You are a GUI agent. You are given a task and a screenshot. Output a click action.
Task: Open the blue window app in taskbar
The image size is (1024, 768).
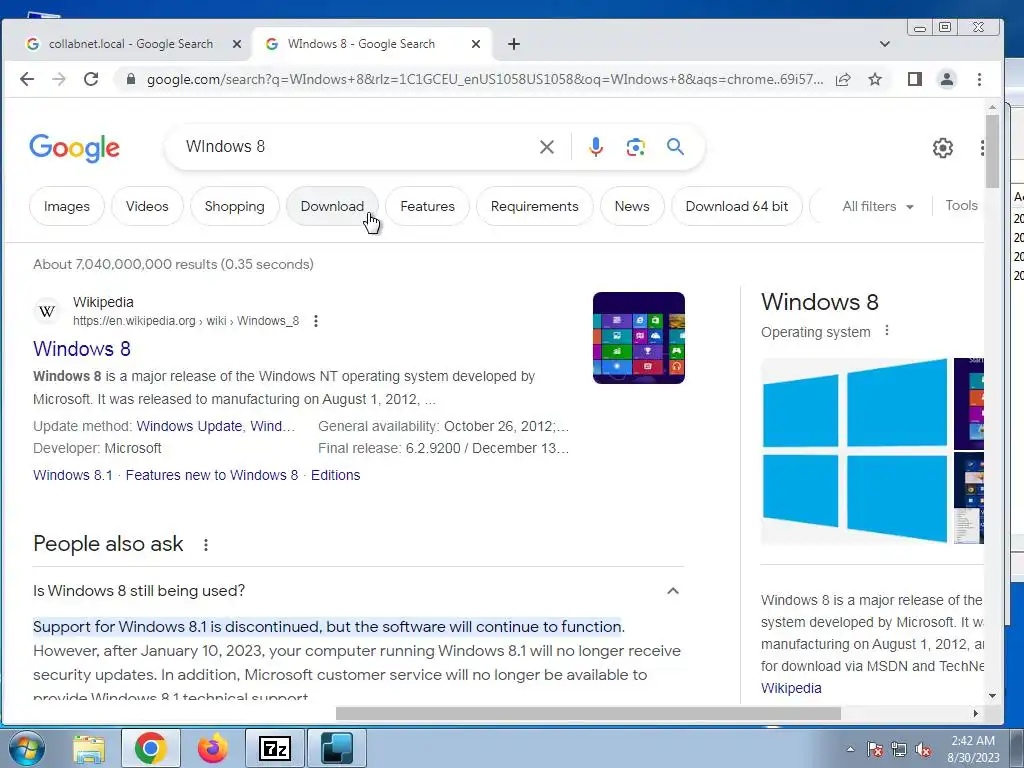337,748
